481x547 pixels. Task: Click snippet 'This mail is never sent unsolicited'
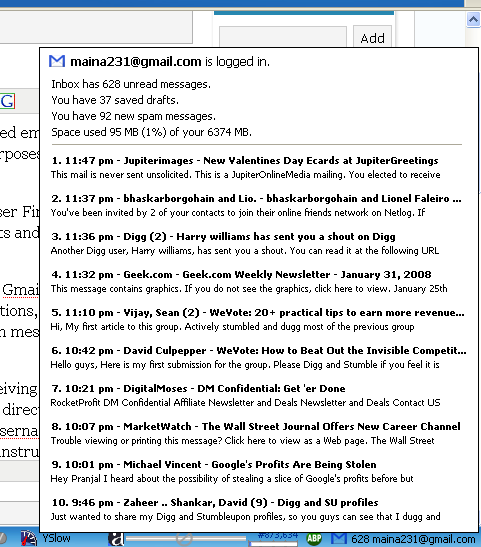coord(246,175)
